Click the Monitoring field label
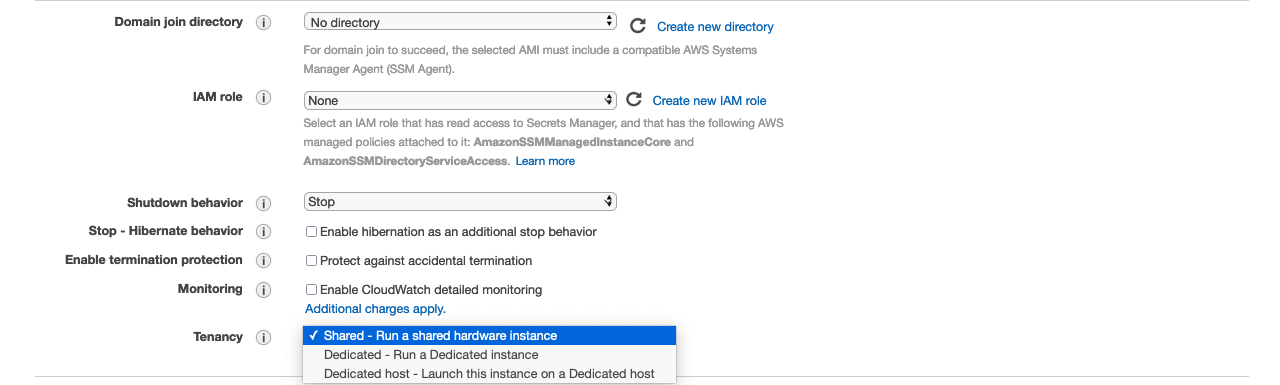The width and height of the screenshot is (1280, 385). (210, 289)
